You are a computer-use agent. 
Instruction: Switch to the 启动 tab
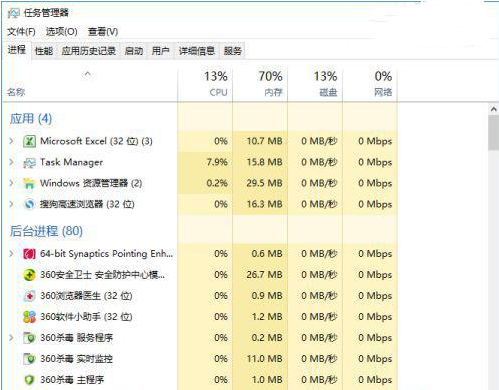point(134,51)
